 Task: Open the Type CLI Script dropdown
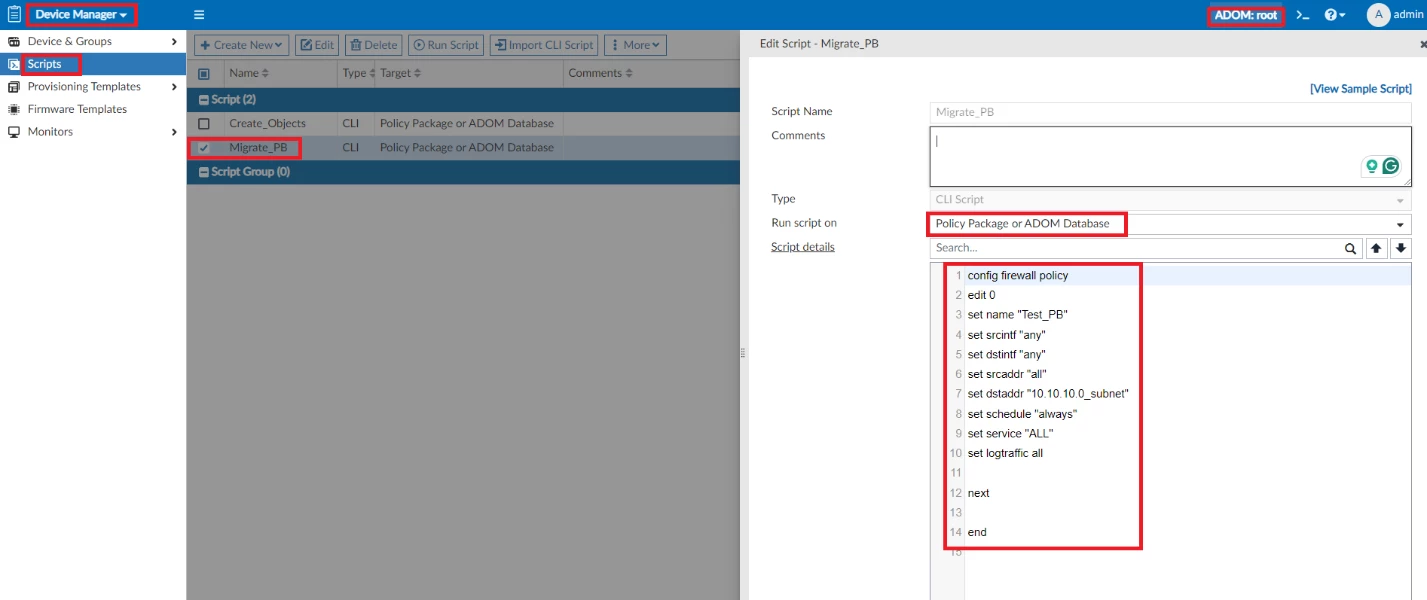point(1170,200)
